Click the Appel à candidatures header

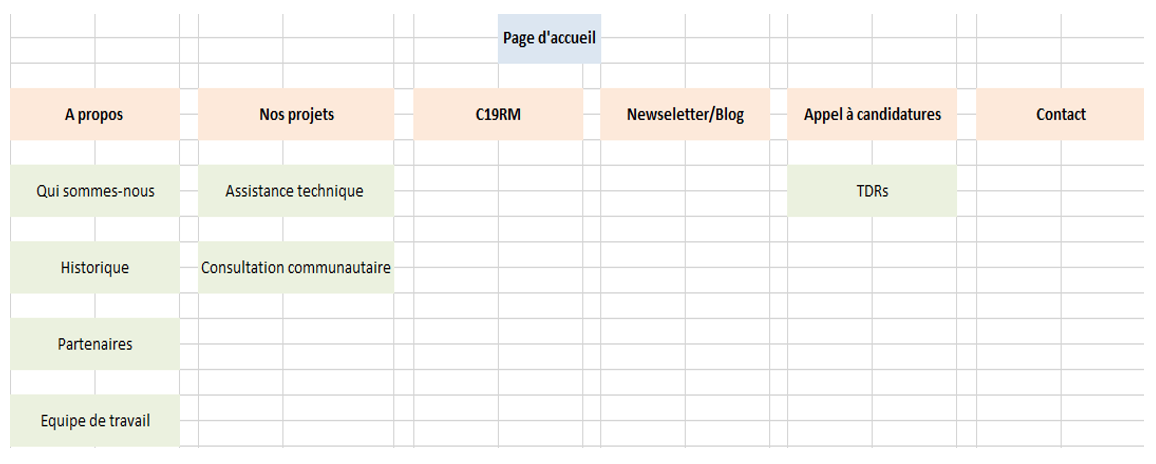[x=872, y=114]
